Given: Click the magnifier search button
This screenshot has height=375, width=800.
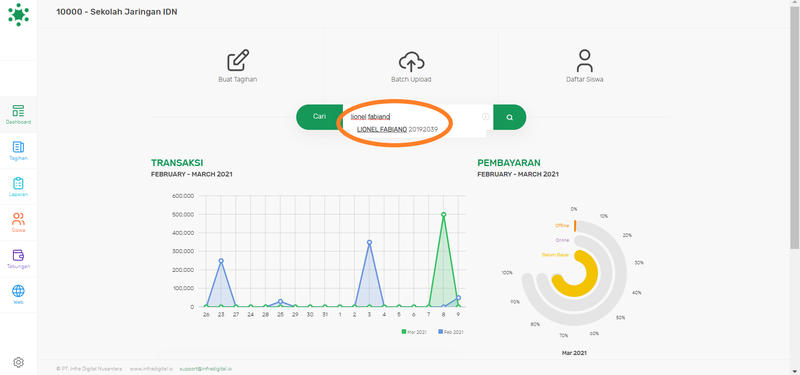Looking at the screenshot, I should (509, 117).
